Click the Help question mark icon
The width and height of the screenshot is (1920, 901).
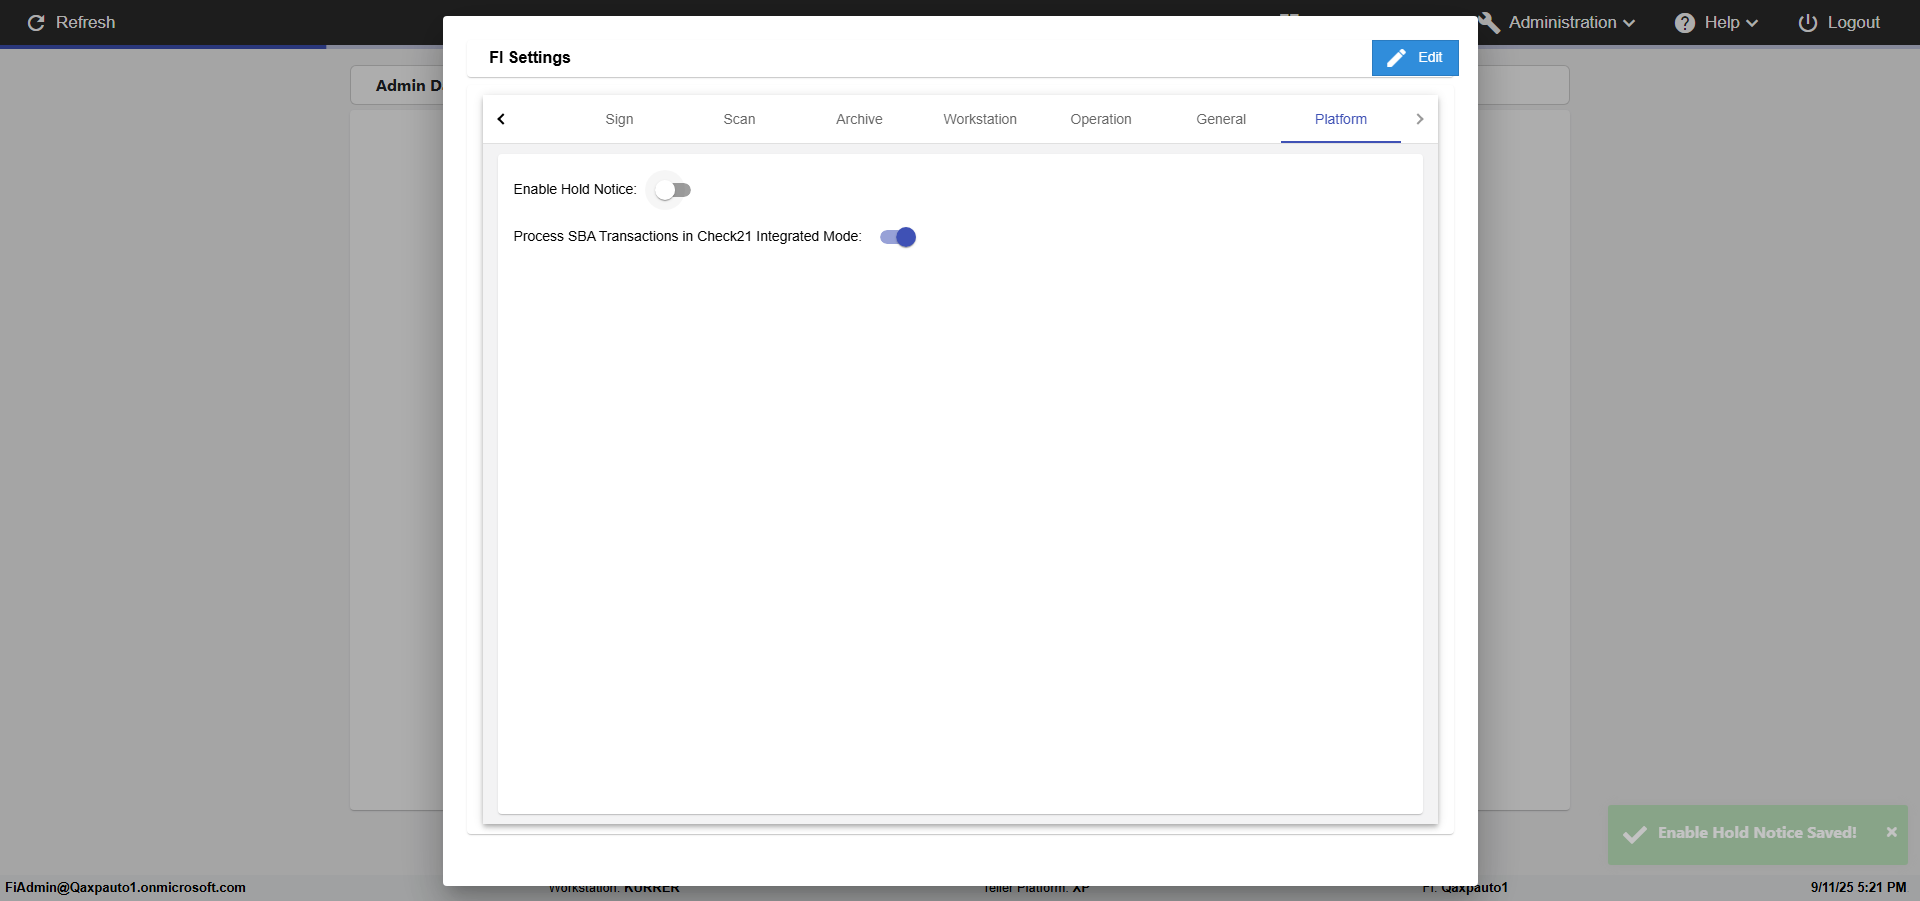coord(1685,22)
